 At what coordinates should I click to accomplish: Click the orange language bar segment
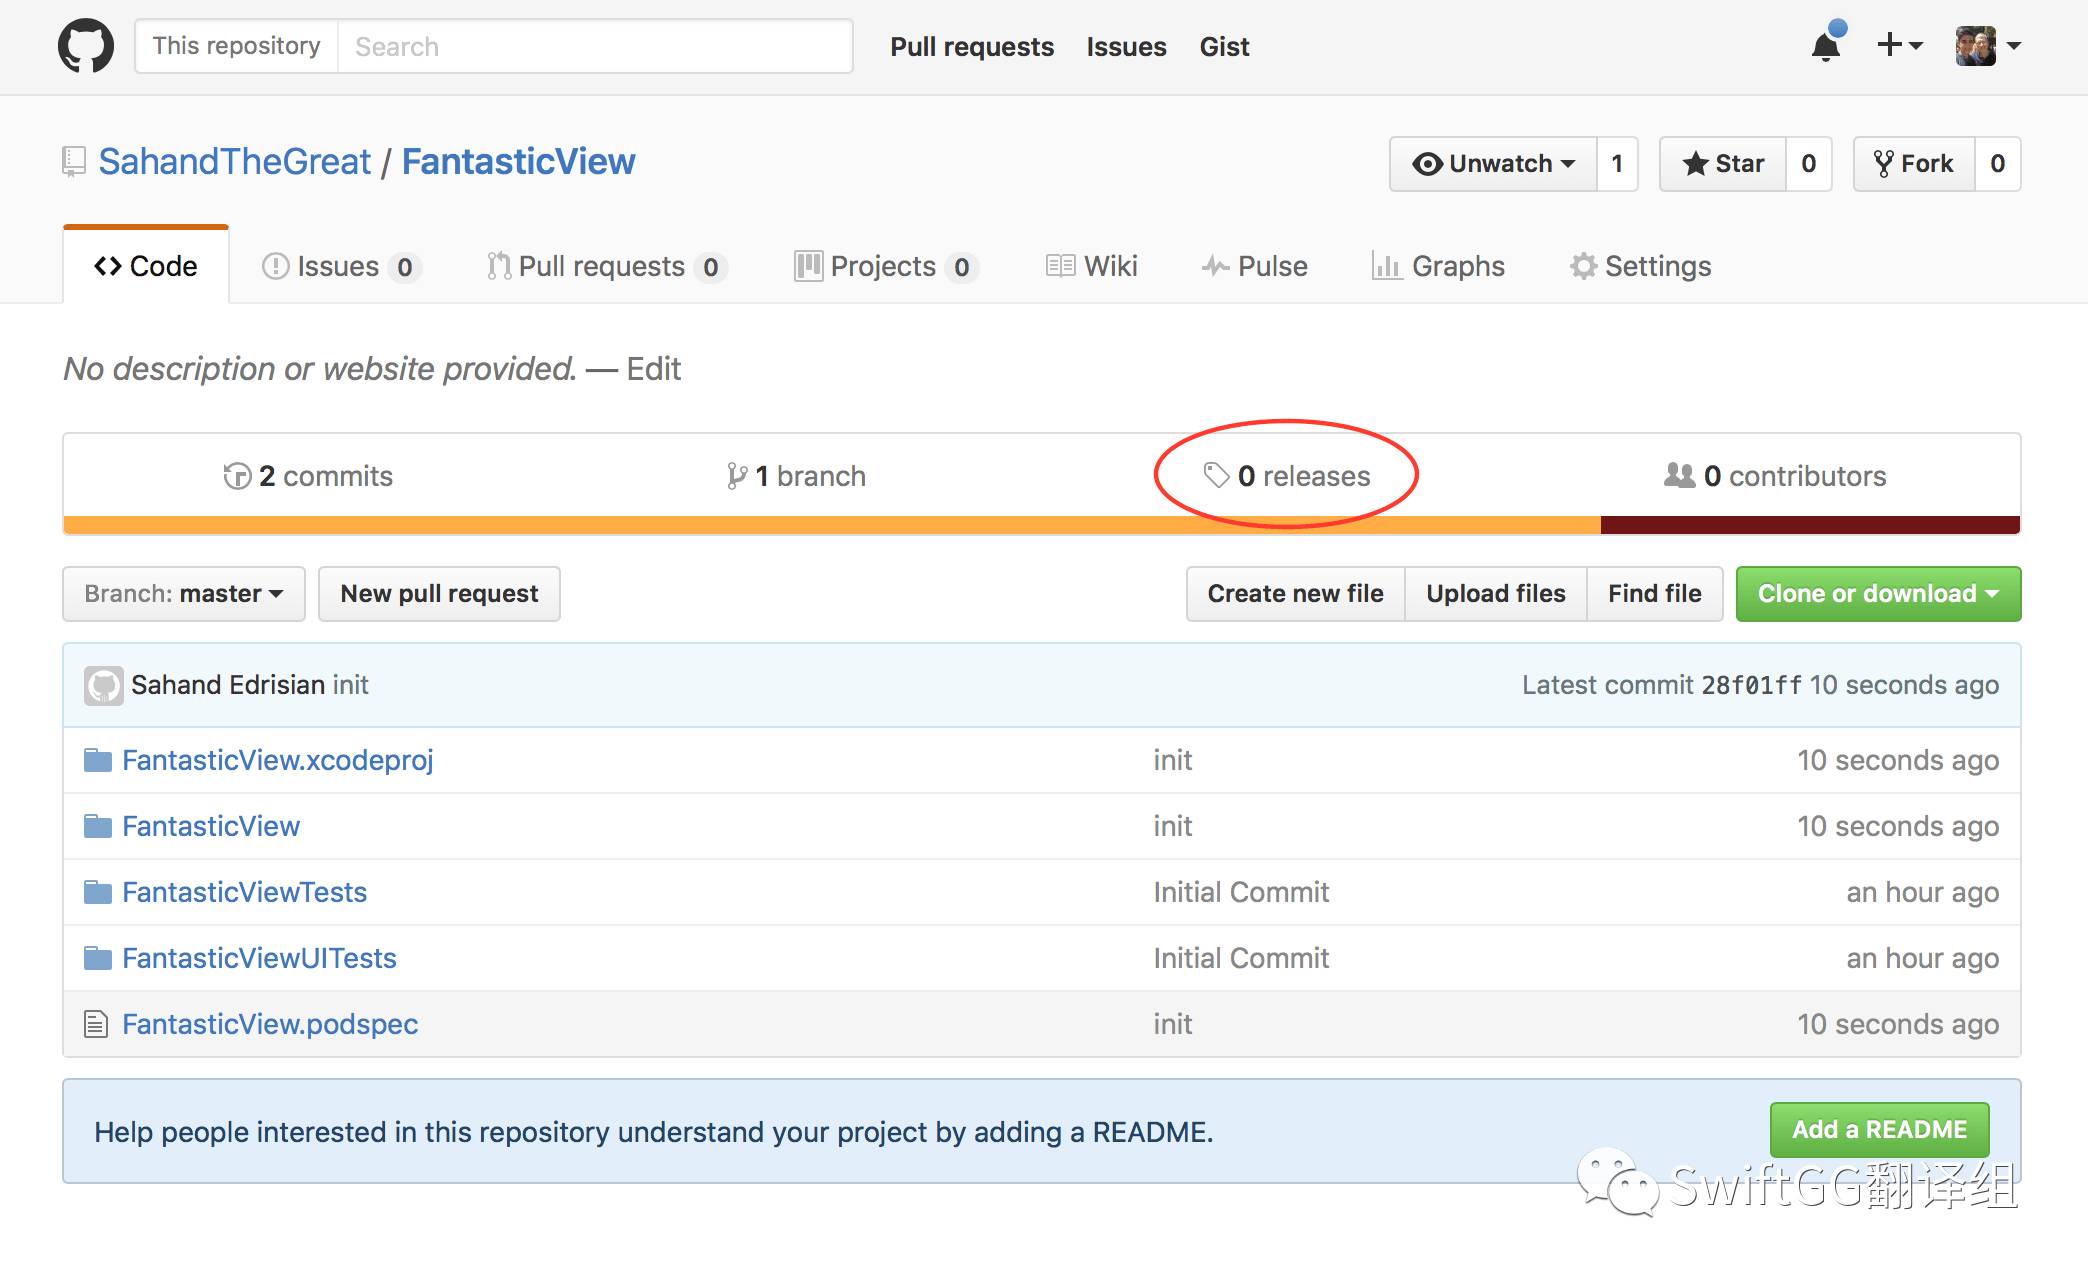(832, 525)
